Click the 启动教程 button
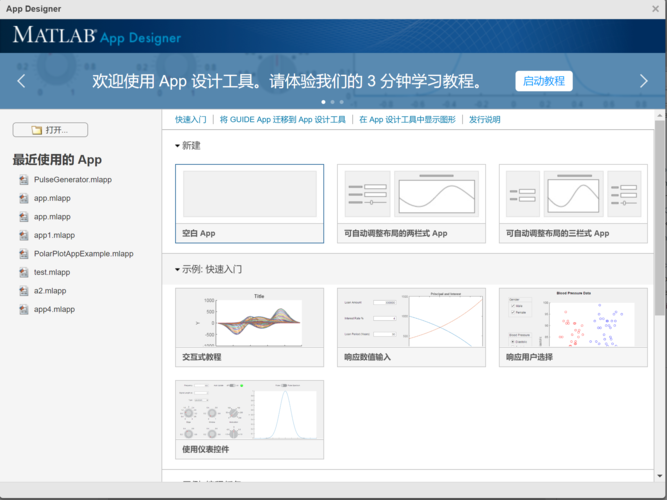 (x=544, y=81)
